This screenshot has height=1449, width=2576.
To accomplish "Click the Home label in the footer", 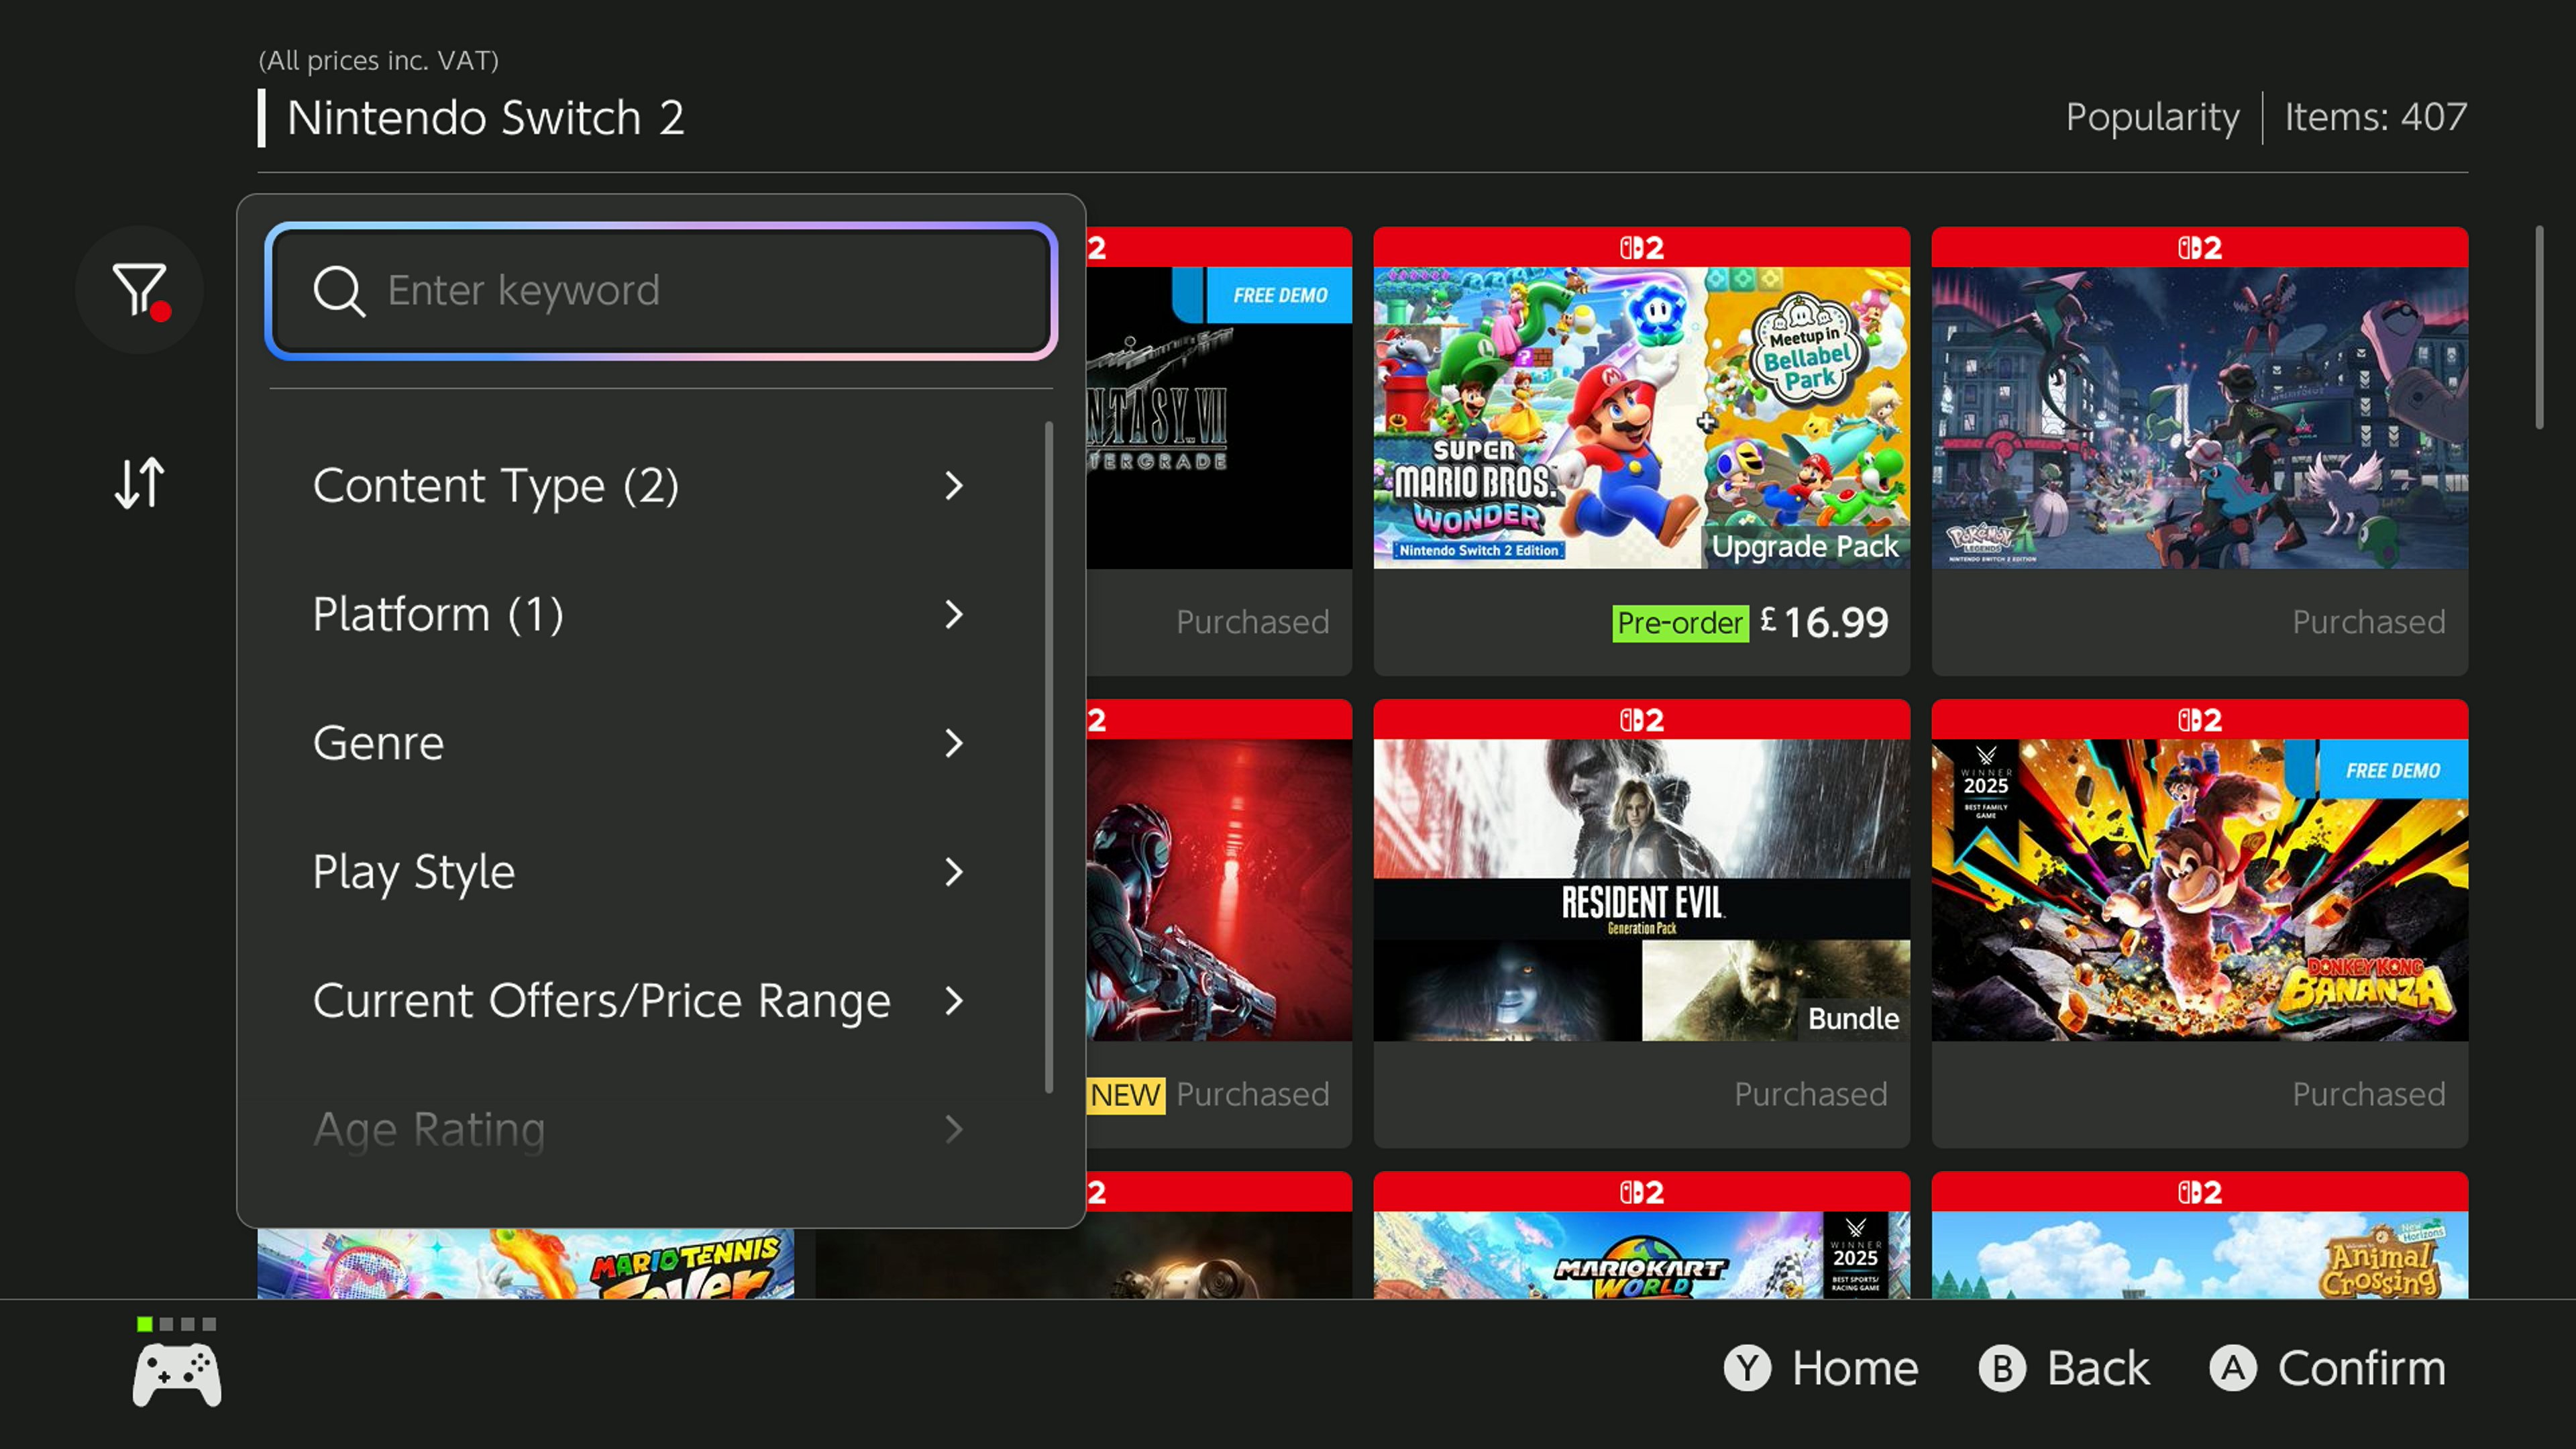I will 1854,1368.
